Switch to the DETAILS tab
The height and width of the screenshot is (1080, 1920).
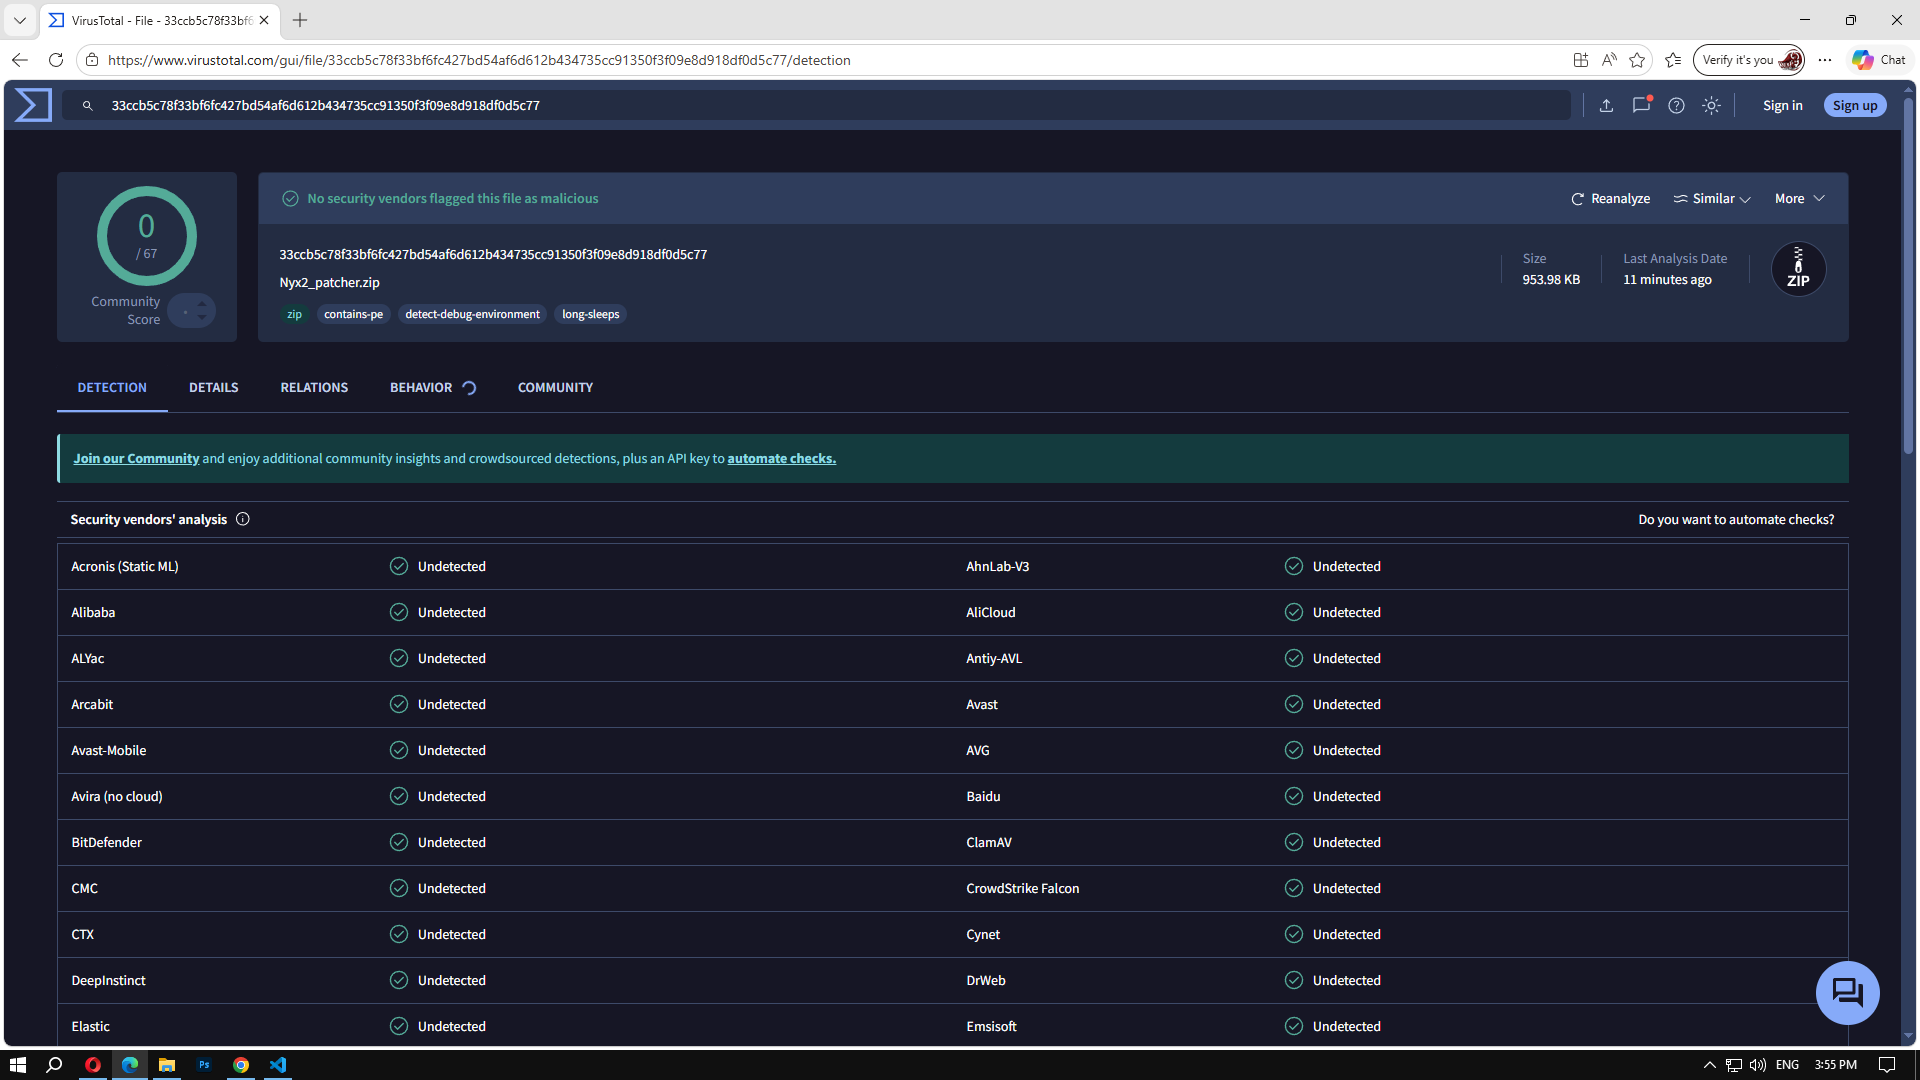(x=213, y=388)
